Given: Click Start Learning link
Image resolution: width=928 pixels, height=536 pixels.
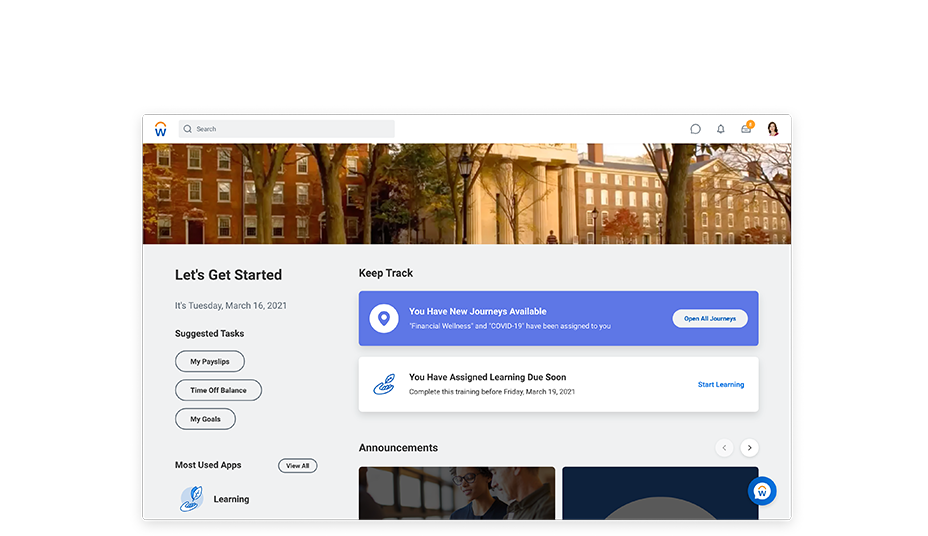Looking at the screenshot, I should point(721,385).
